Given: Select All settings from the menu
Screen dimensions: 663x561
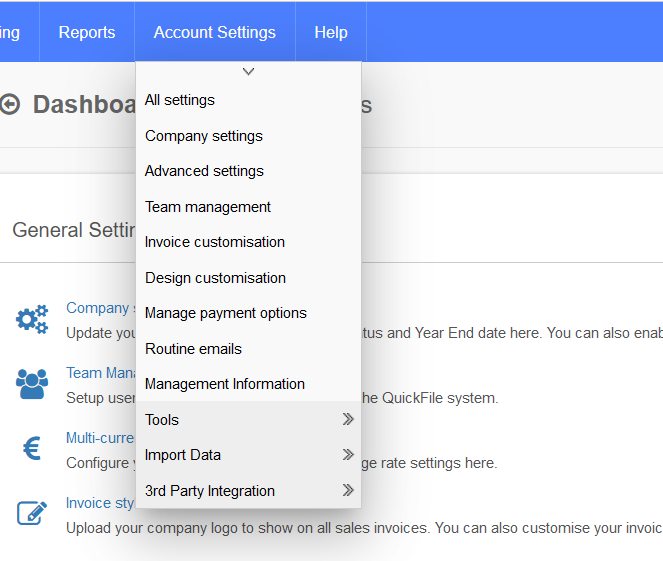Looking at the screenshot, I should (x=248, y=100).
